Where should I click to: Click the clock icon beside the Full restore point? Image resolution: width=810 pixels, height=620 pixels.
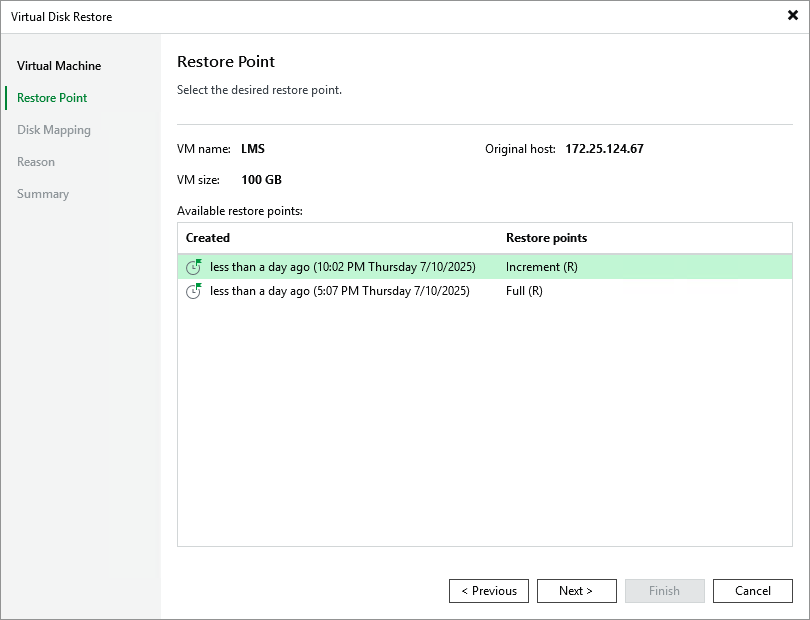click(194, 291)
